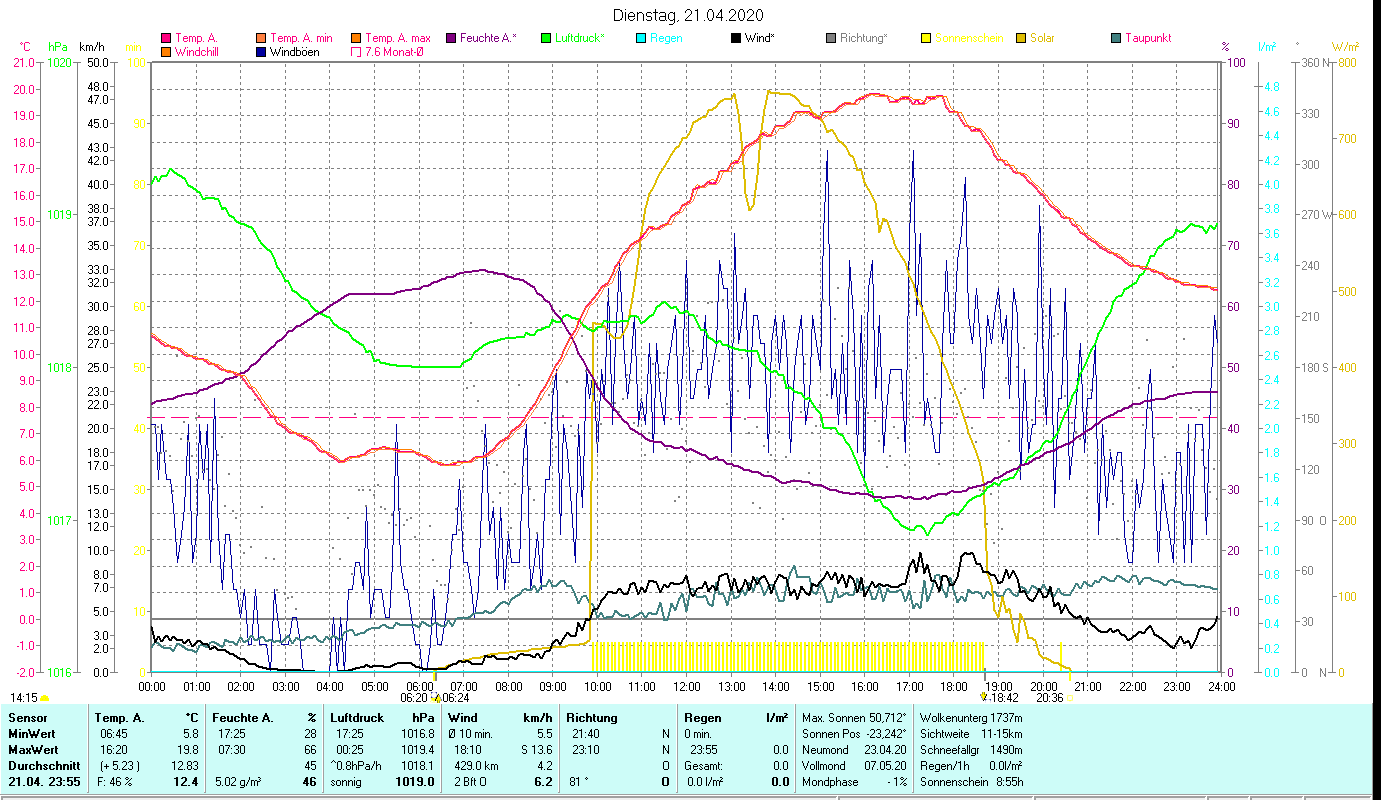This screenshot has height=800, width=1381.
Task: Click the Temp. A. magenta legend square
Action: pos(166,39)
